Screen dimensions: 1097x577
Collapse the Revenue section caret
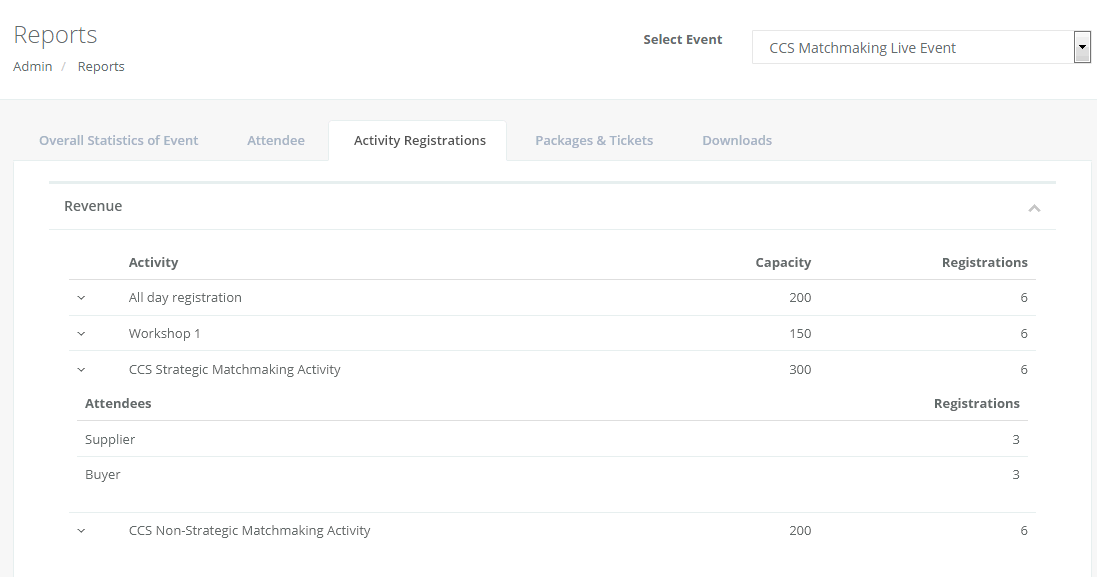click(1035, 206)
